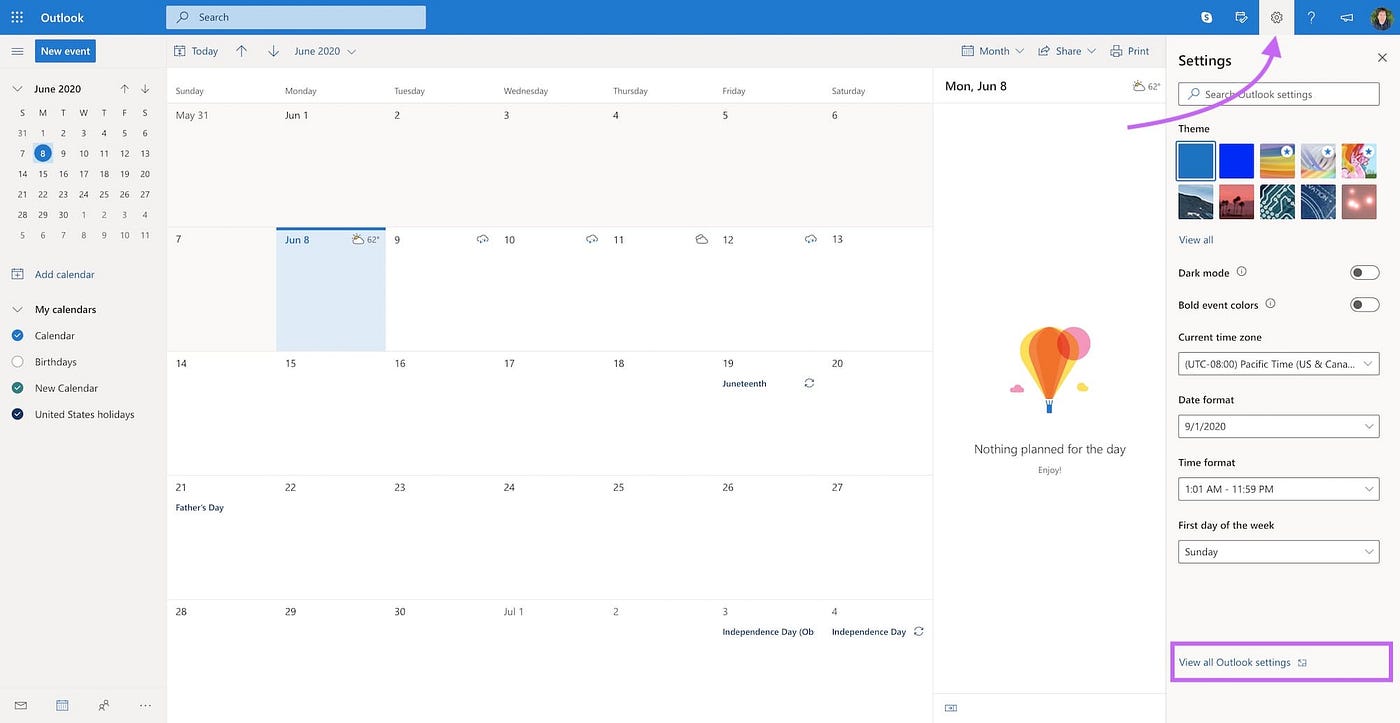Open the Help question mark icon

[1311, 17]
